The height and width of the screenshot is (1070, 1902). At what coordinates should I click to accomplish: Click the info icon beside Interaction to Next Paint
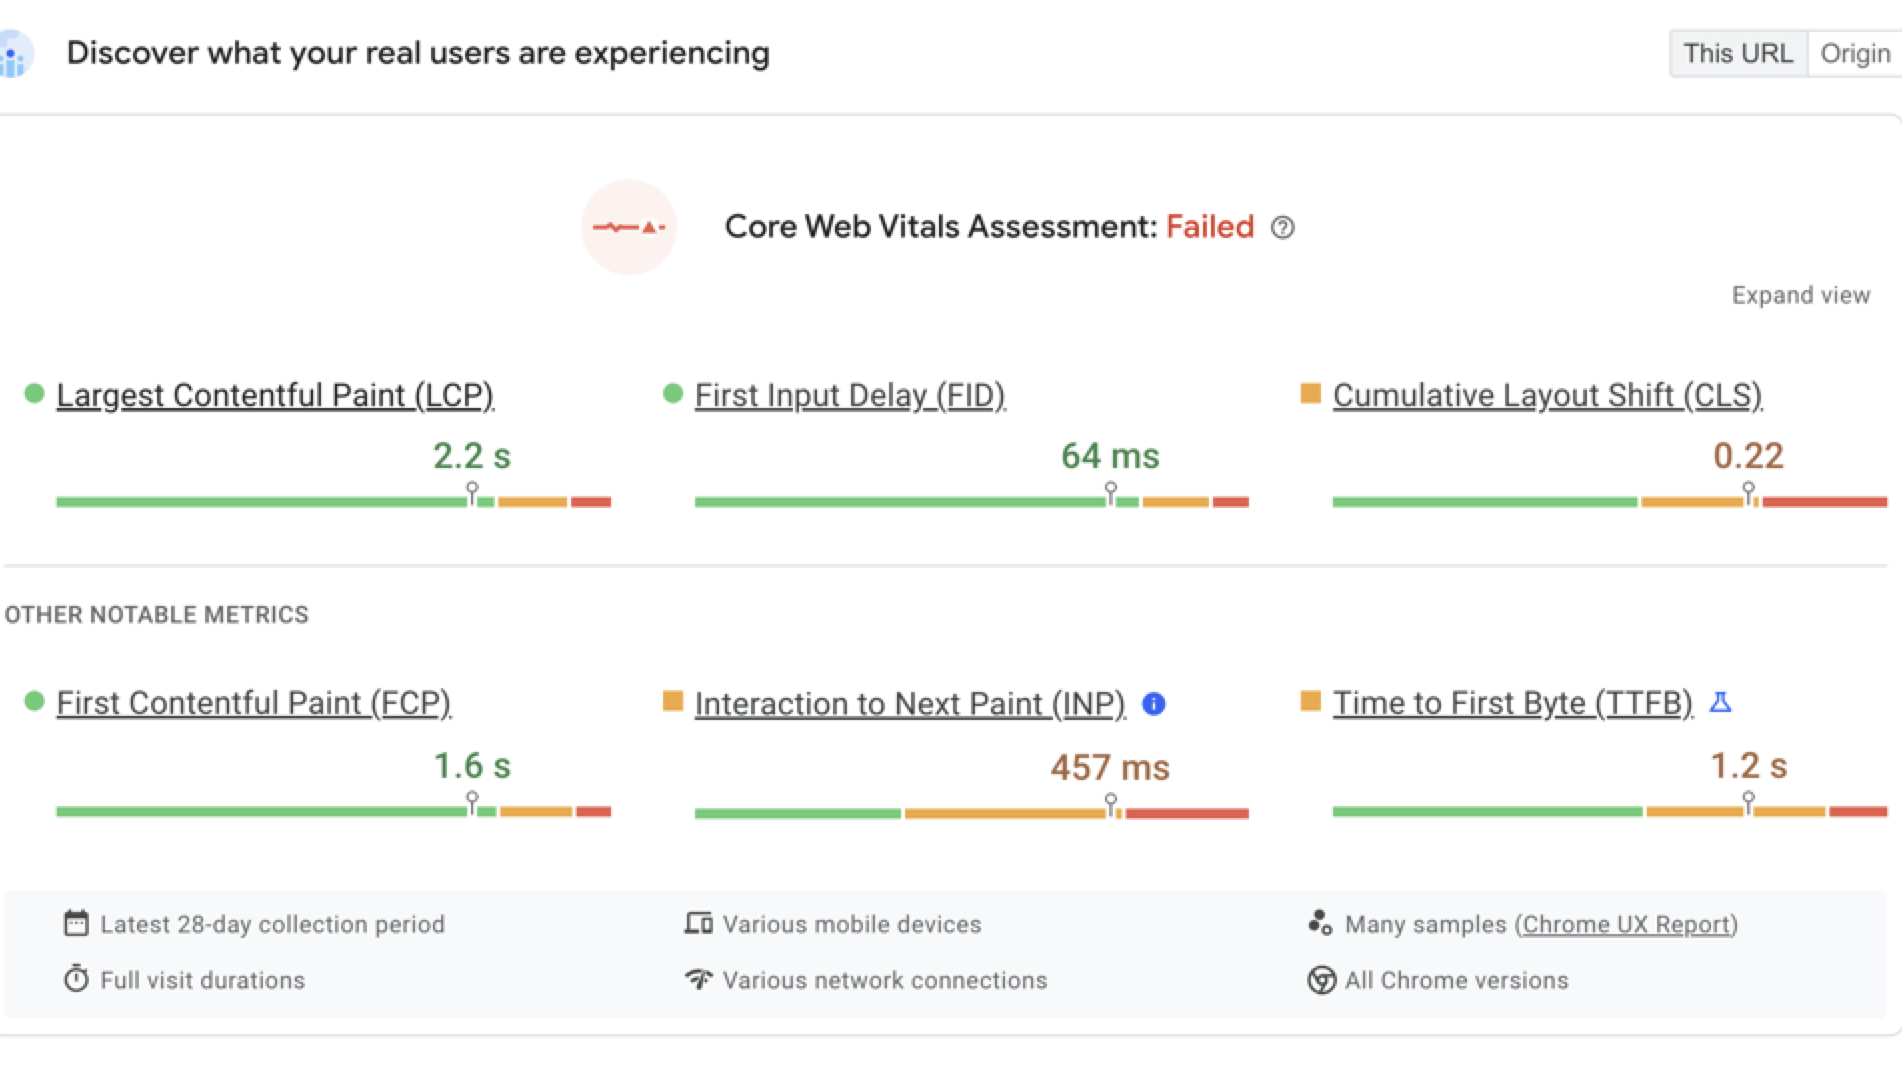coord(1153,704)
